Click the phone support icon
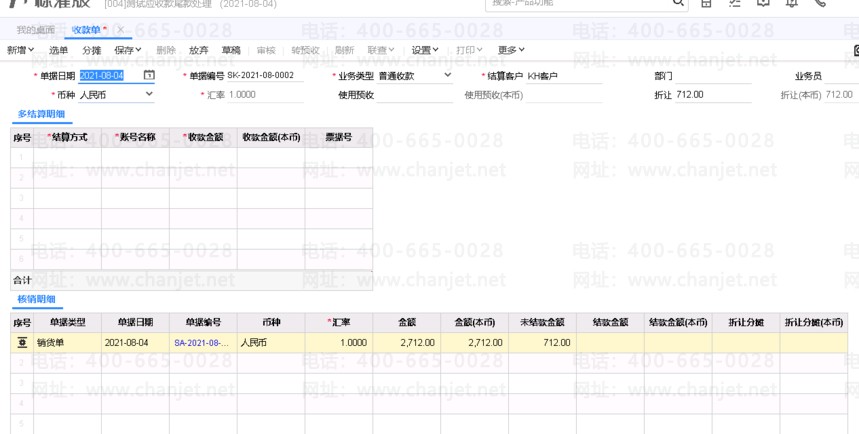Image resolution: width=859 pixels, height=434 pixels. click(820, 3)
